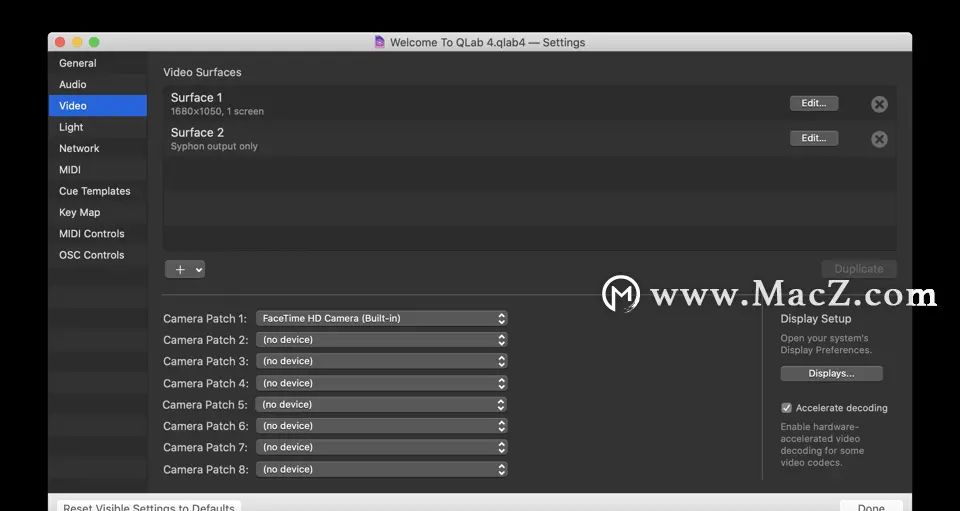The width and height of the screenshot is (960, 511).
Task: Remove Surface 2 with its X icon
Action: [879, 139]
